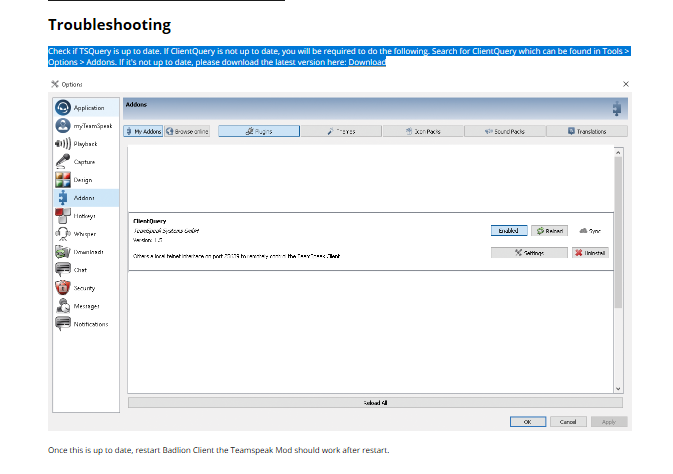Click the ClientQuery plugin name
673x474 pixels.
149,221
